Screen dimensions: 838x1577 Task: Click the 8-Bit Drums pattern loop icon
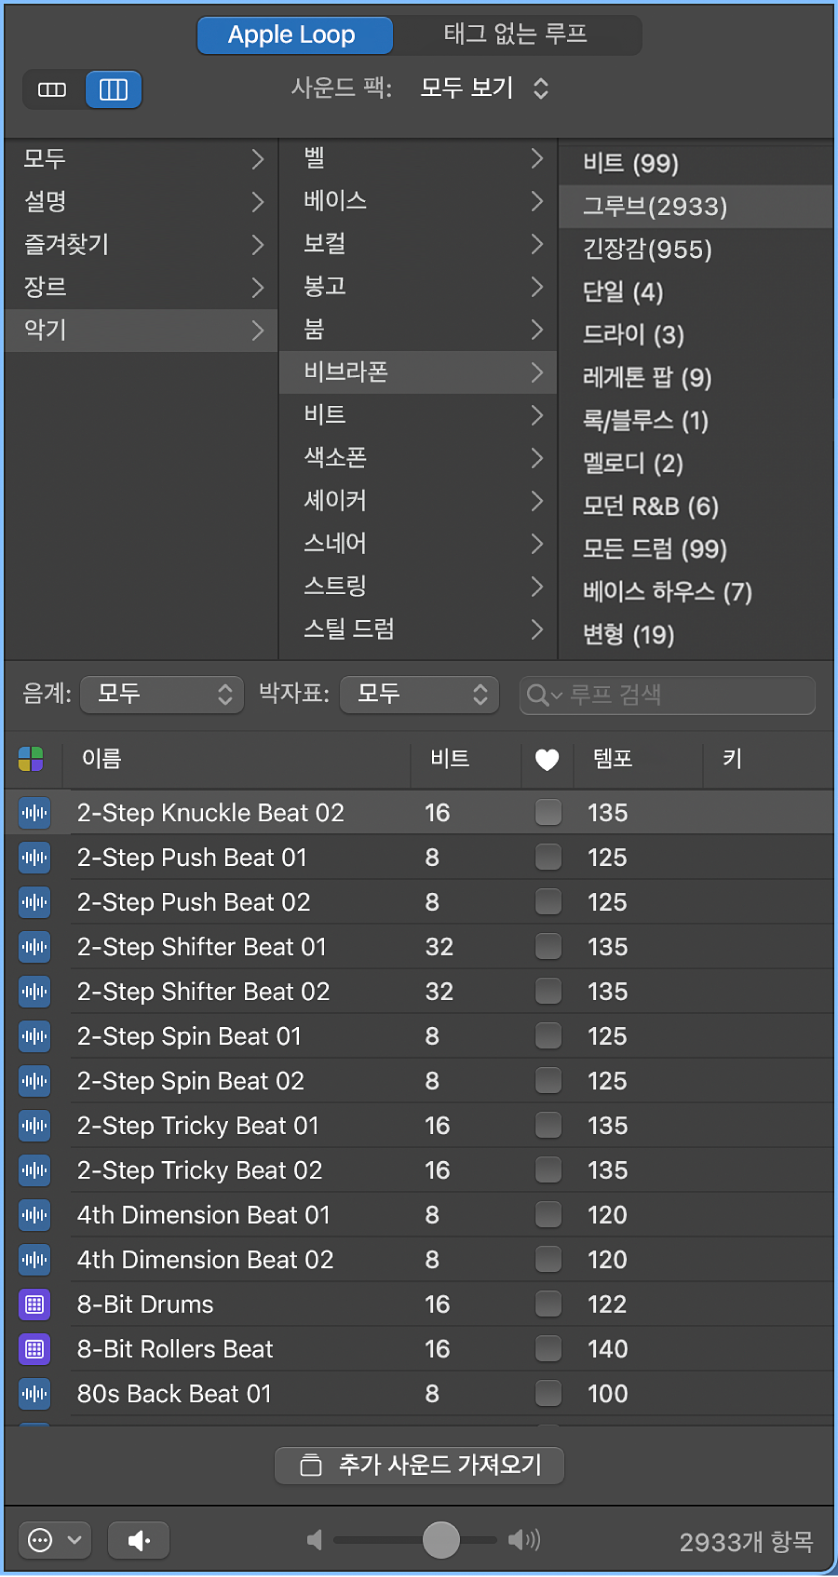click(34, 1304)
